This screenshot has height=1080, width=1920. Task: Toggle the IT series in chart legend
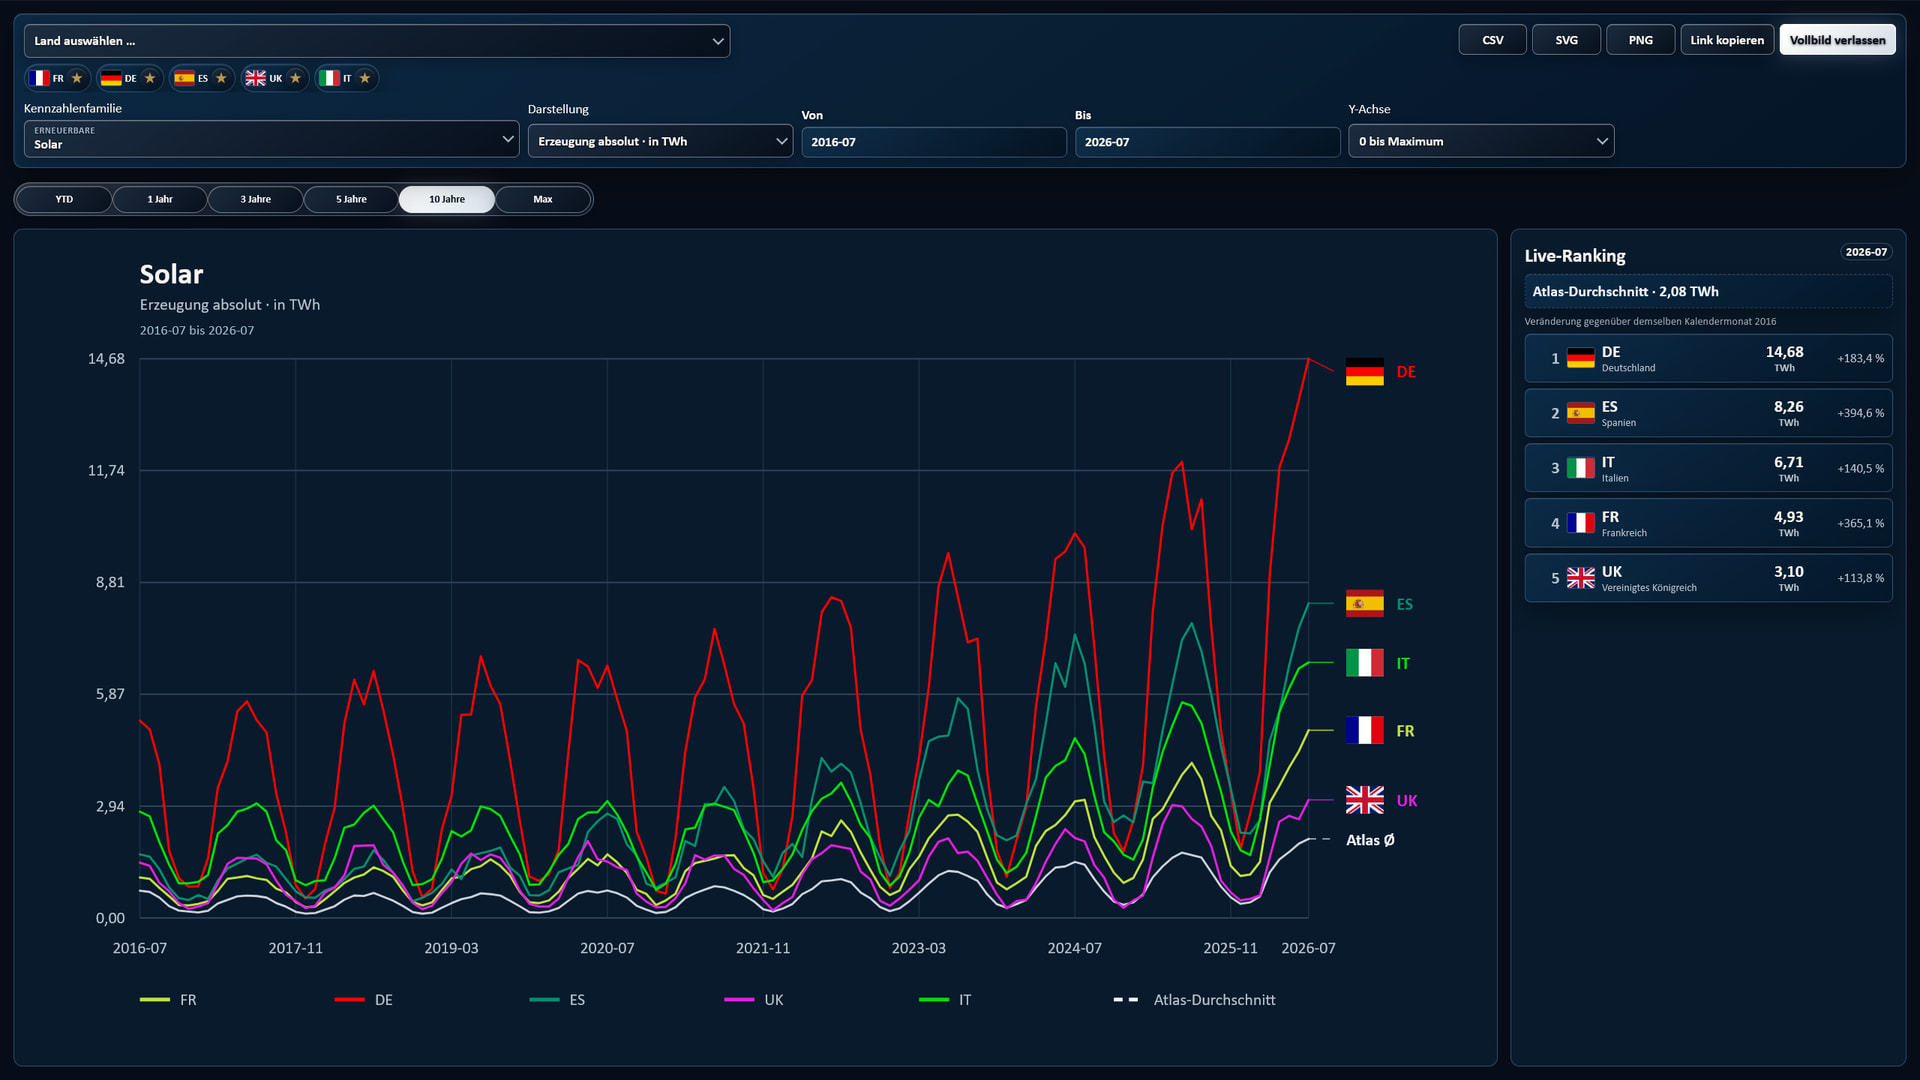pos(945,1000)
